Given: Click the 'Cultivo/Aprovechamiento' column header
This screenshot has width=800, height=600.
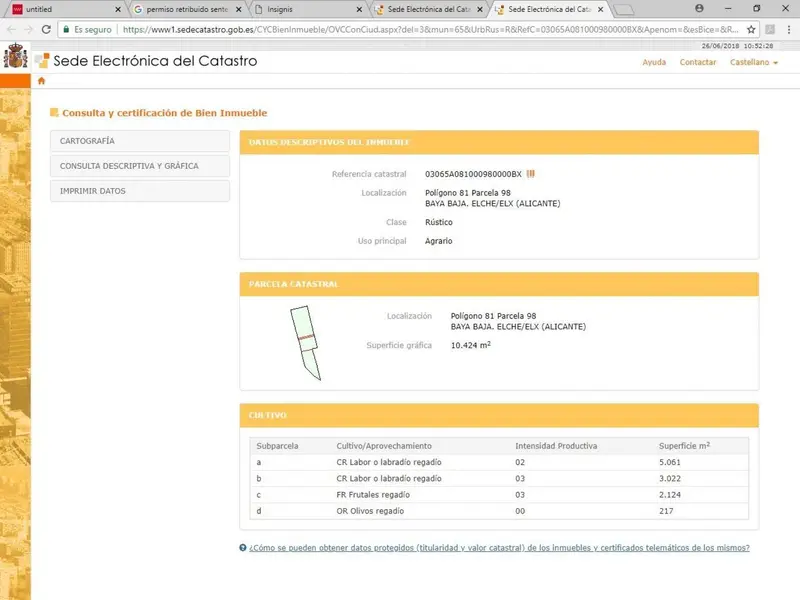Looking at the screenshot, I should 384,446.
